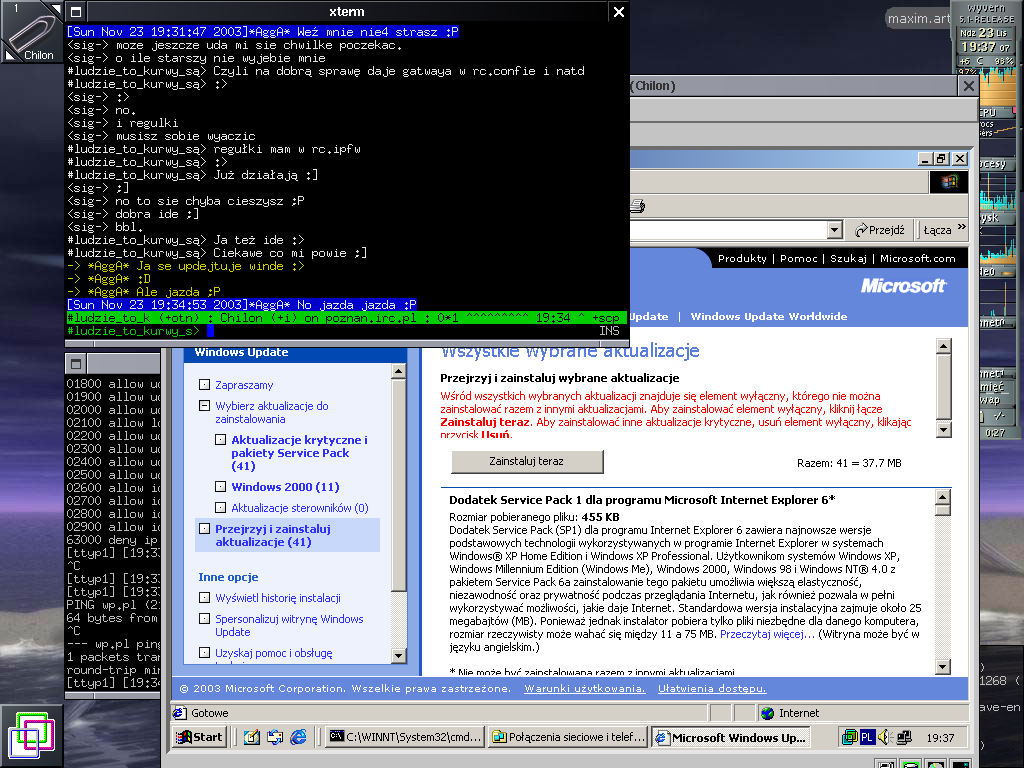Switch to the cmd.exe taskbar window
Image resolution: width=1024 pixels, height=768 pixels.
point(406,738)
